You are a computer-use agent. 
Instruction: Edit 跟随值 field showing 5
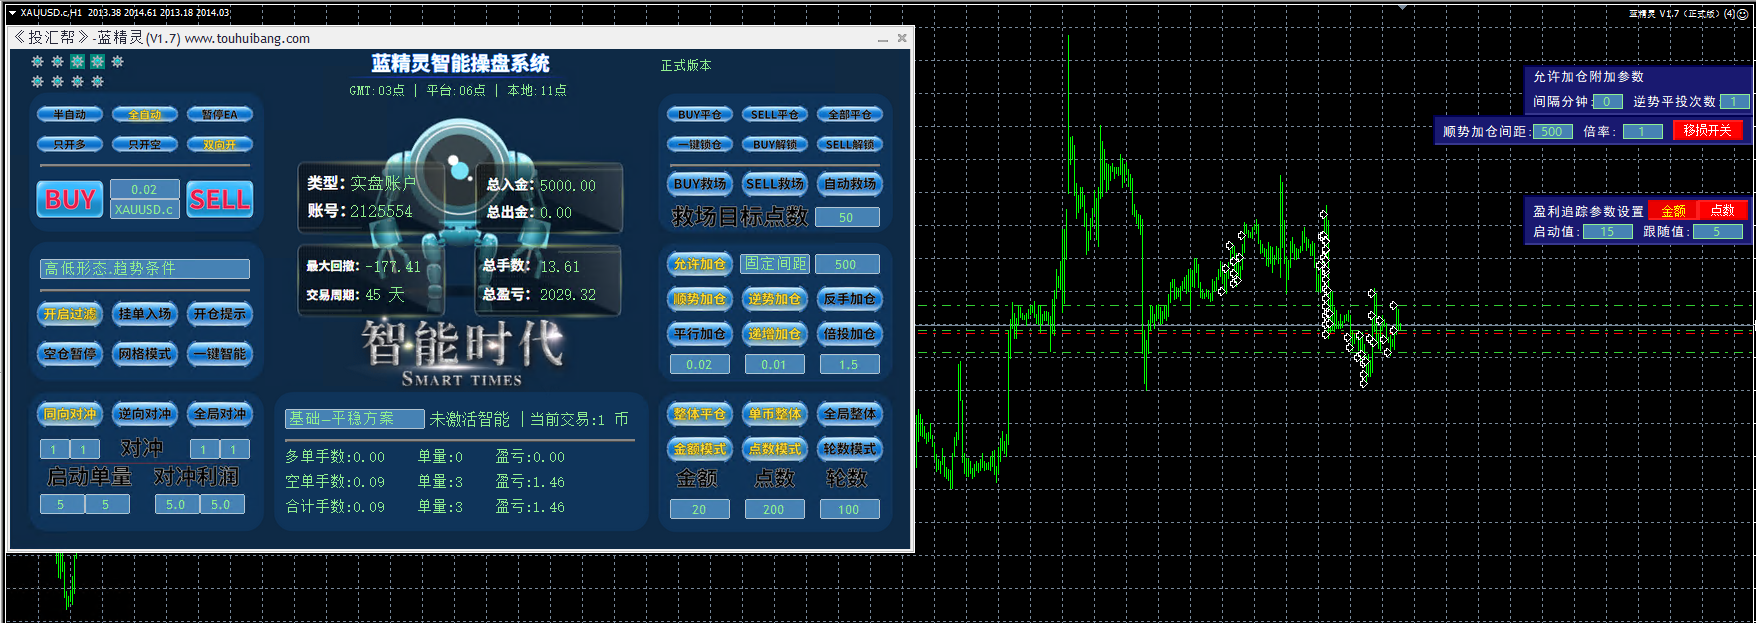tap(1717, 231)
